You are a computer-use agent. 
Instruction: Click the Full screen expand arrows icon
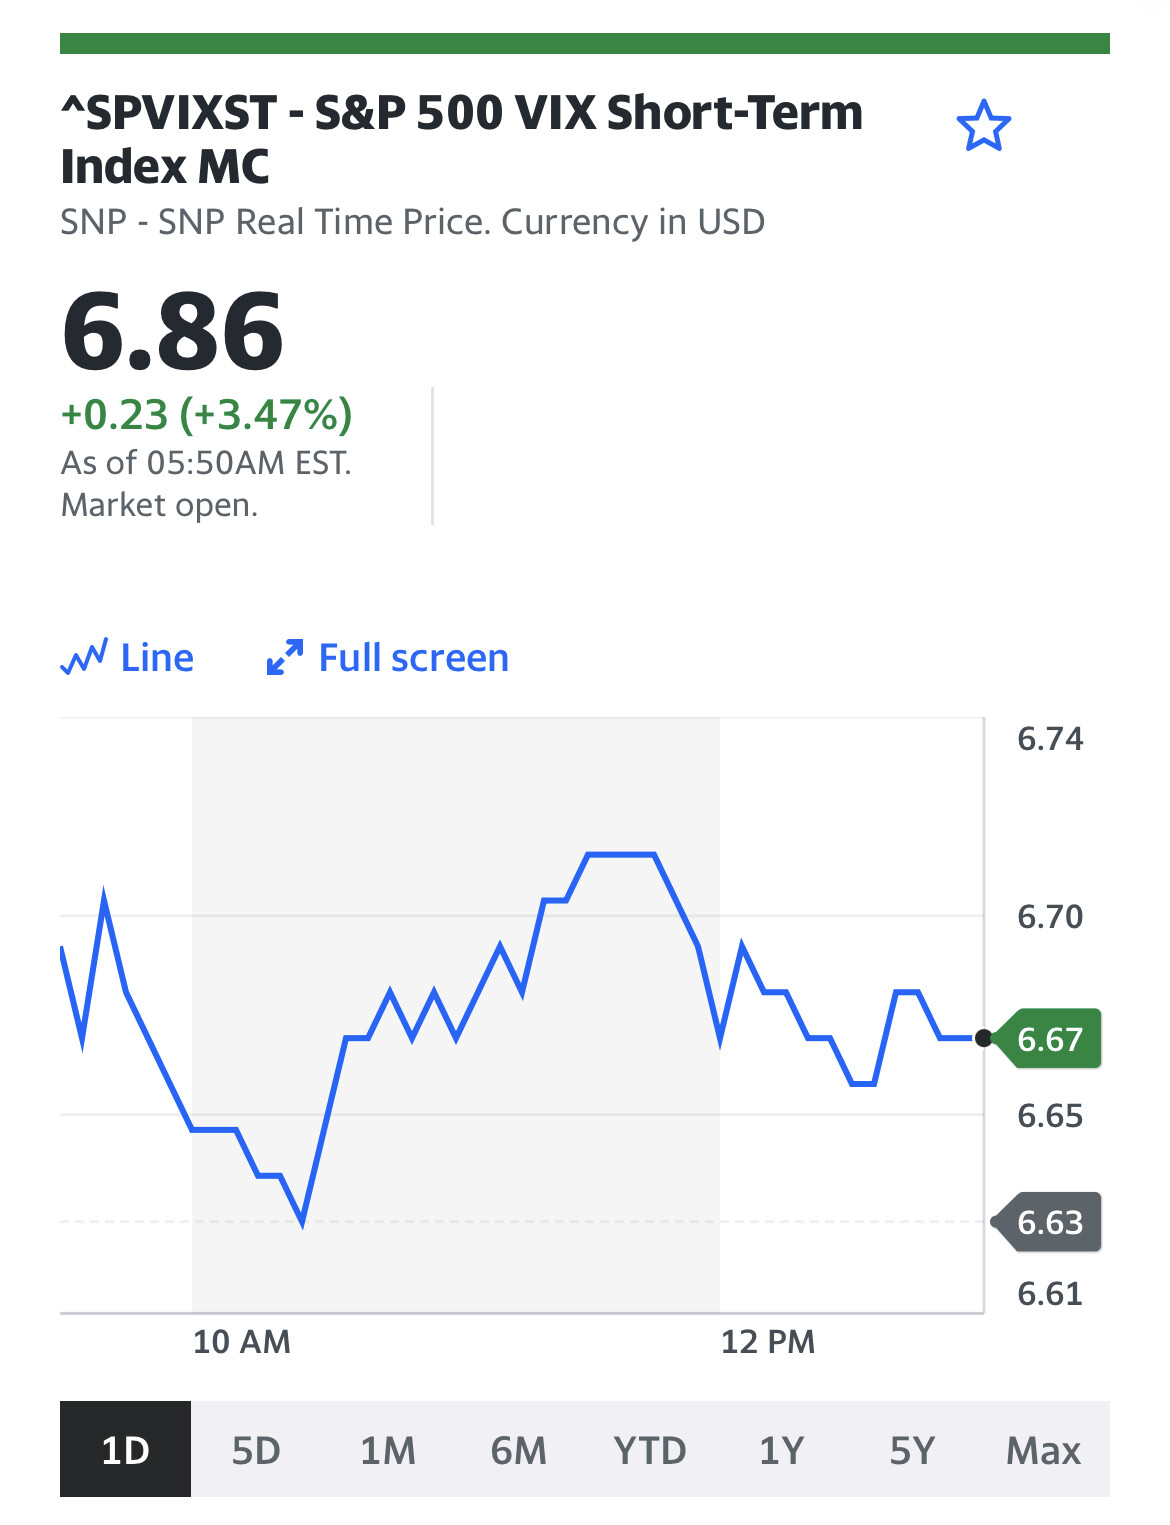pyautogui.click(x=285, y=658)
